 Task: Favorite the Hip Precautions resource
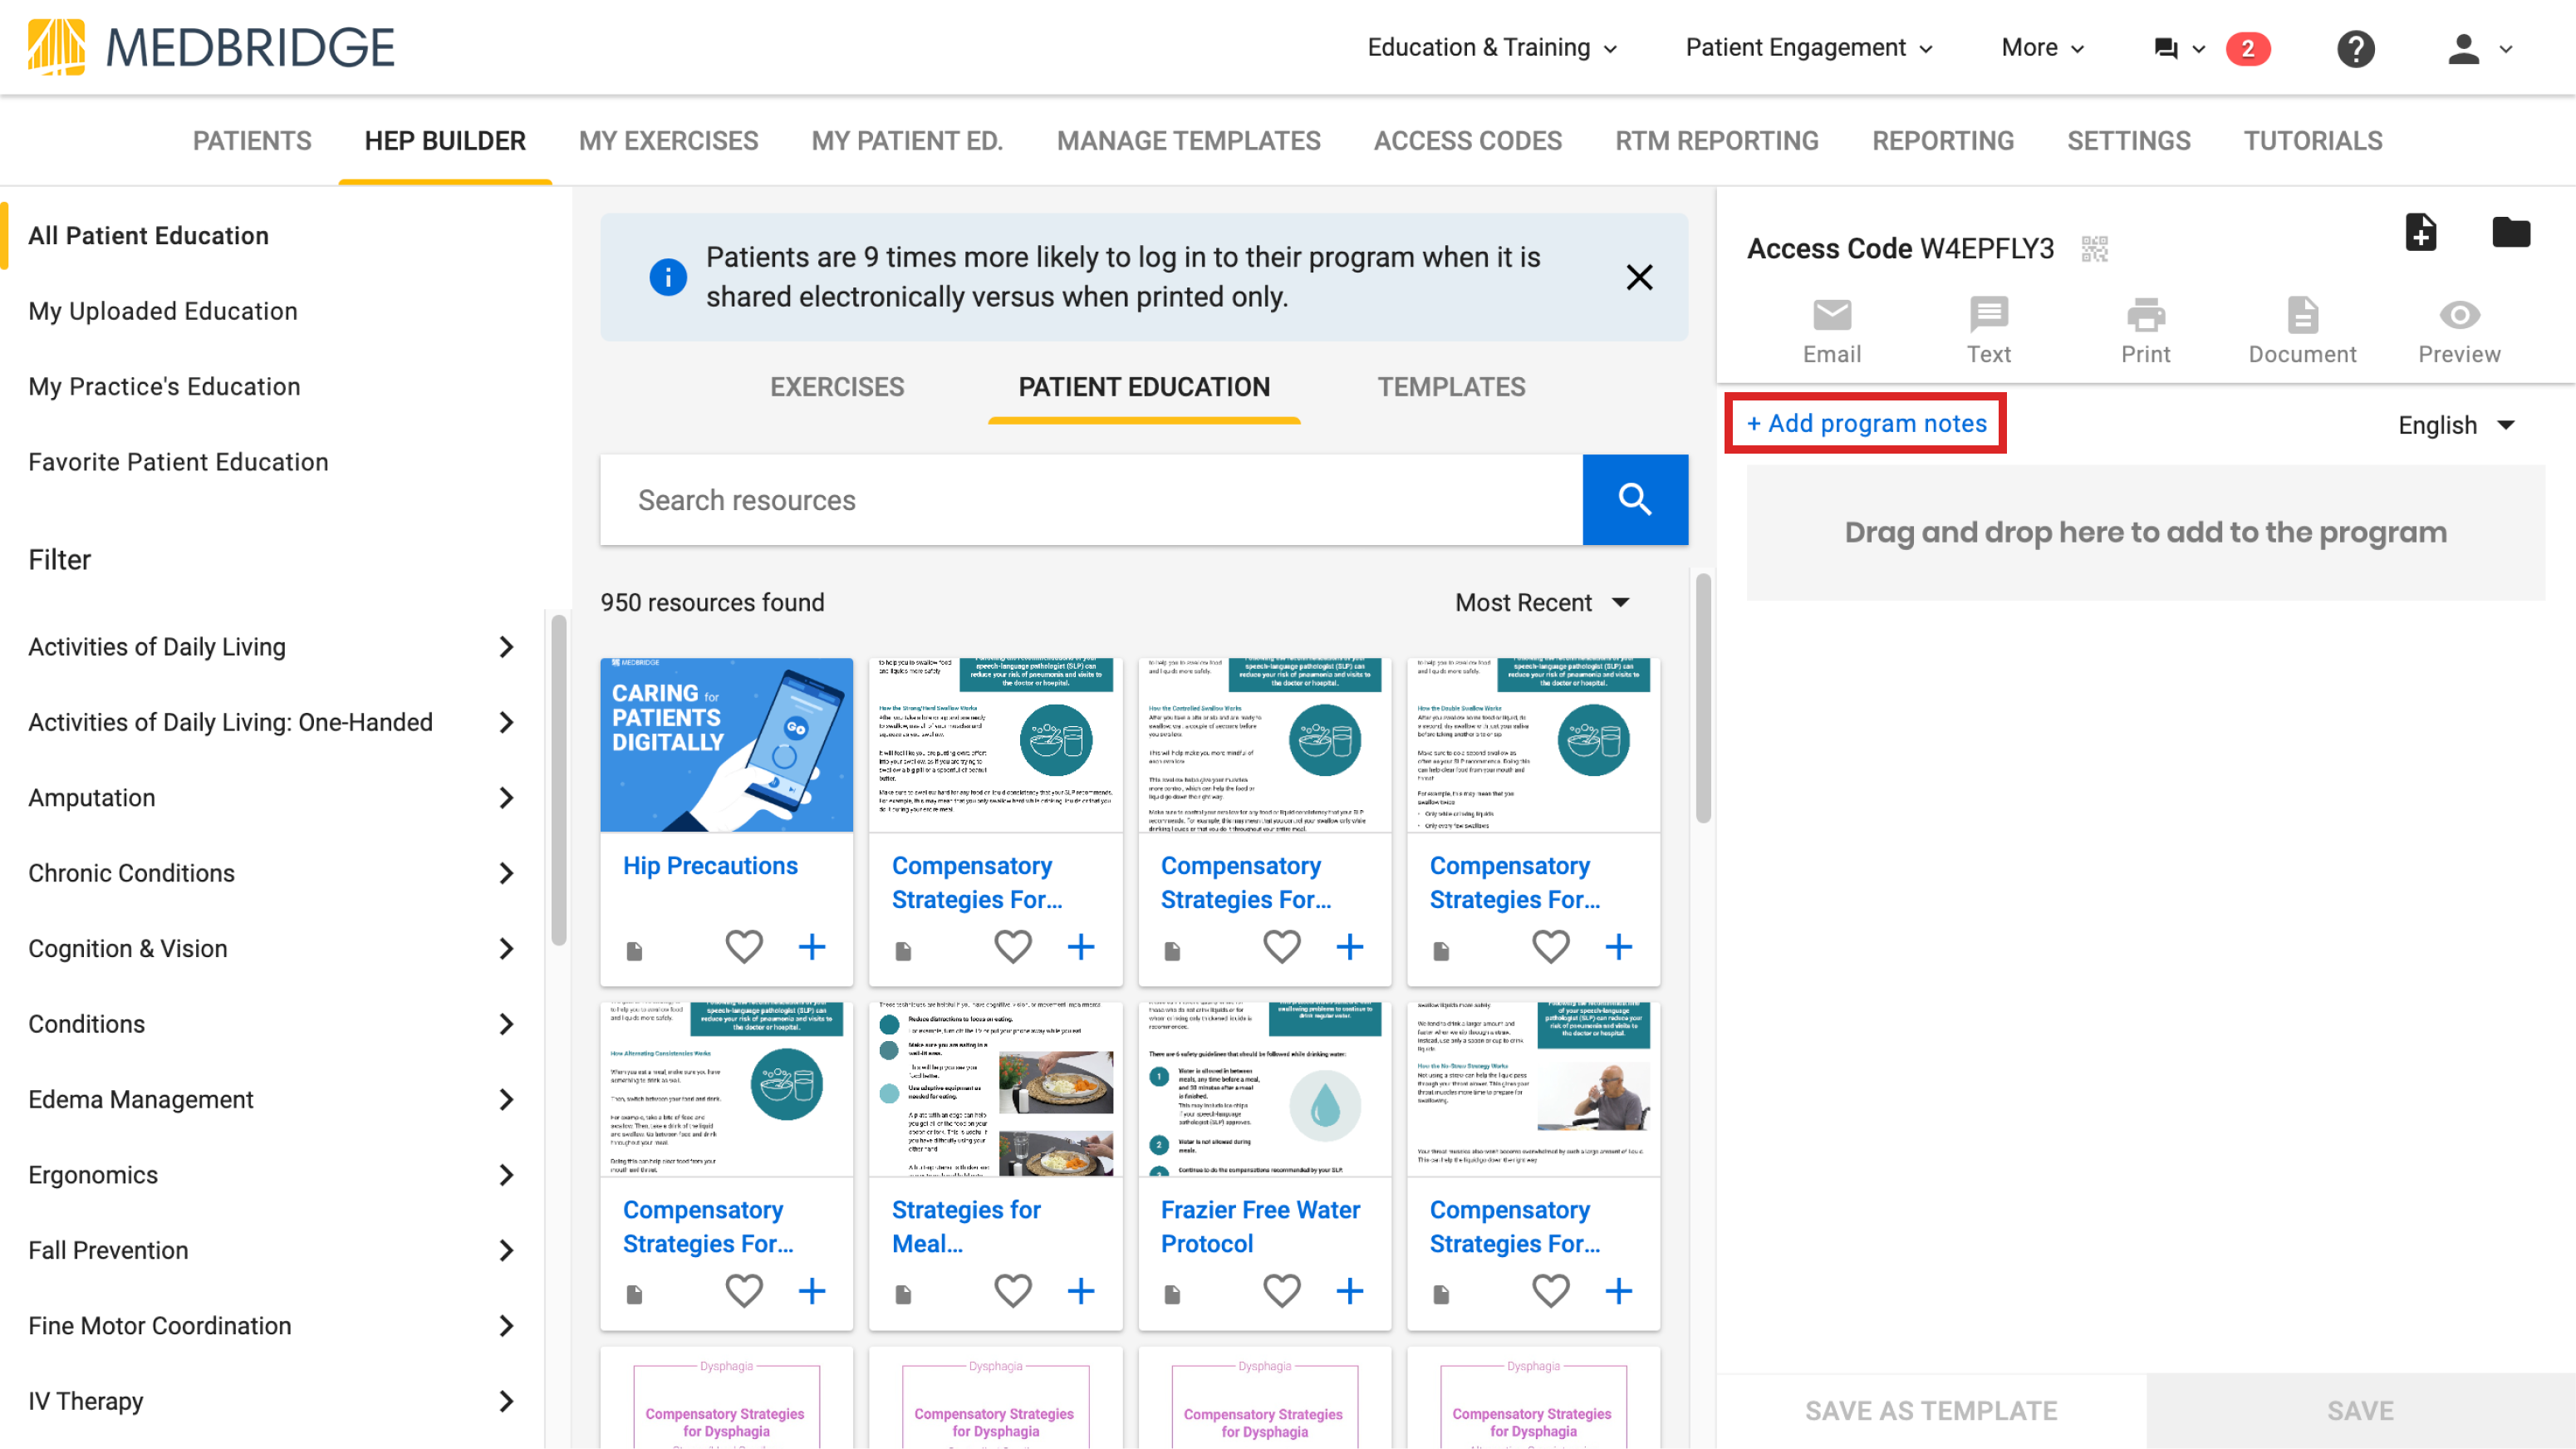(x=744, y=946)
